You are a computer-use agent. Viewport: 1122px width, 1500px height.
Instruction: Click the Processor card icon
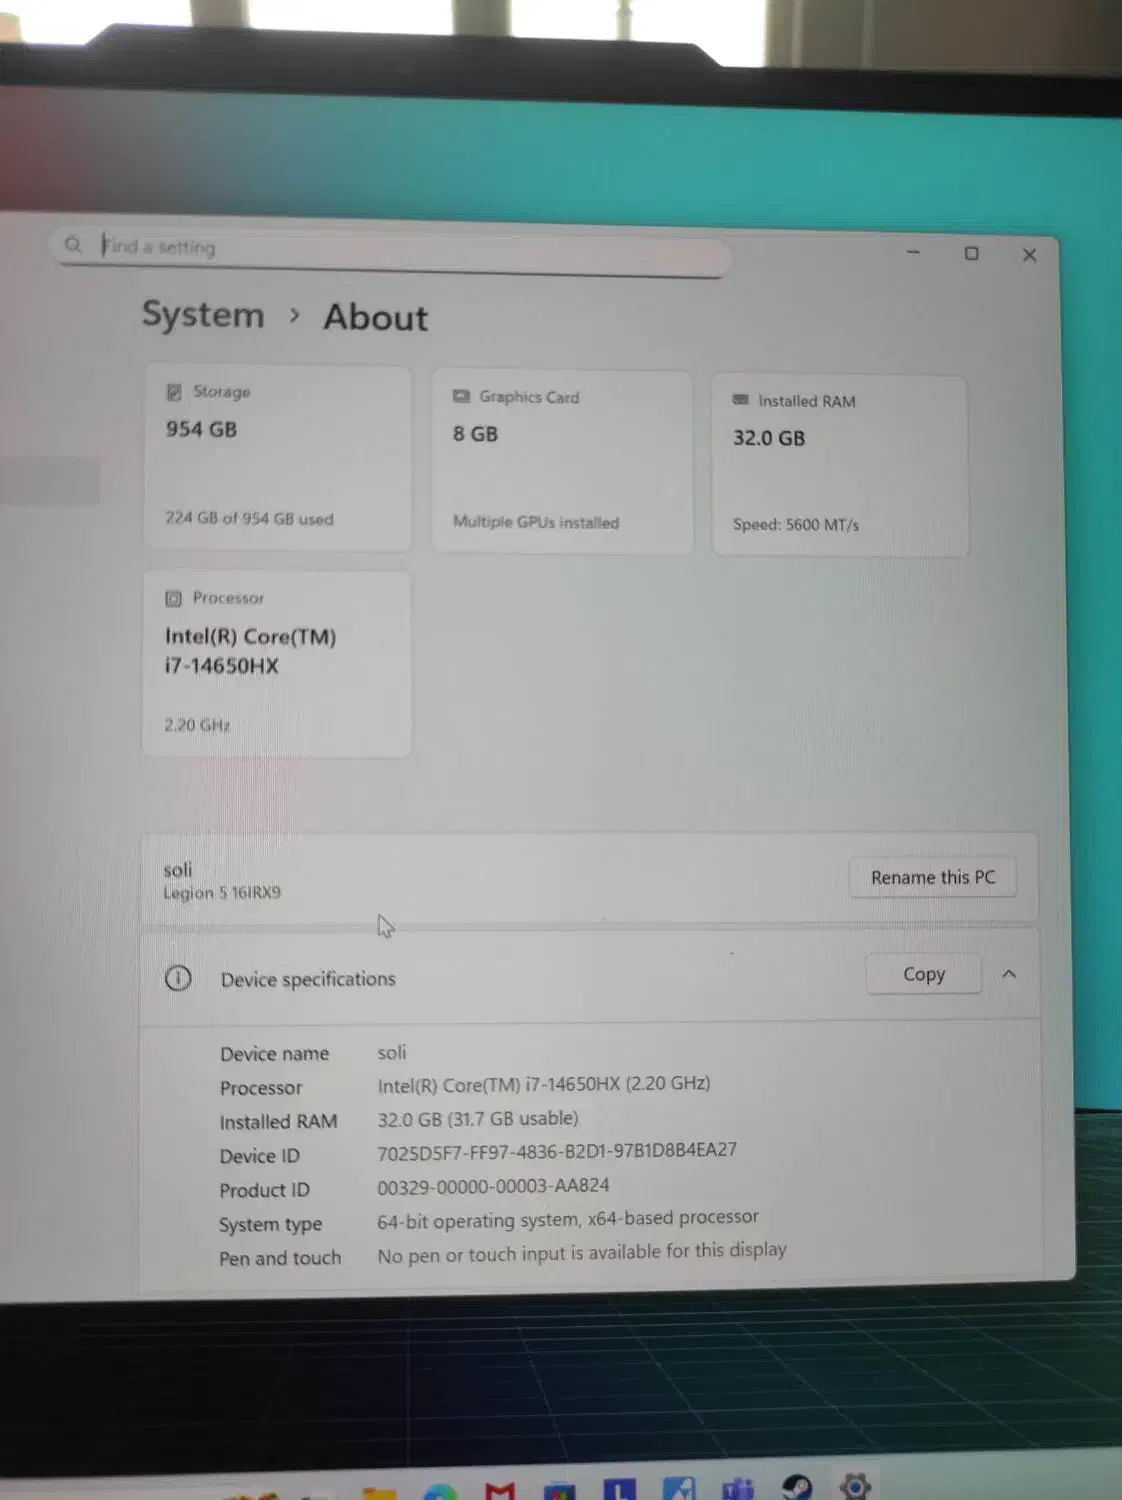(x=173, y=598)
